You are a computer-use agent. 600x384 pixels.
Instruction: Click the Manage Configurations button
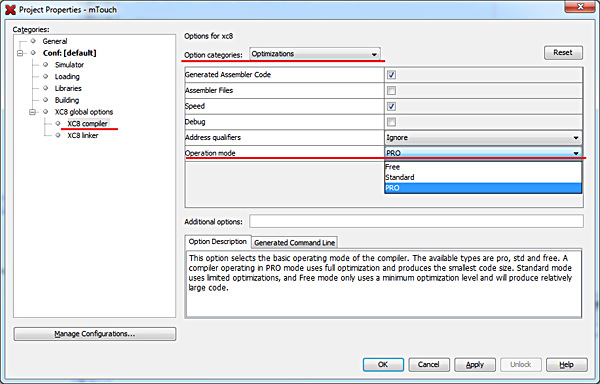point(95,334)
